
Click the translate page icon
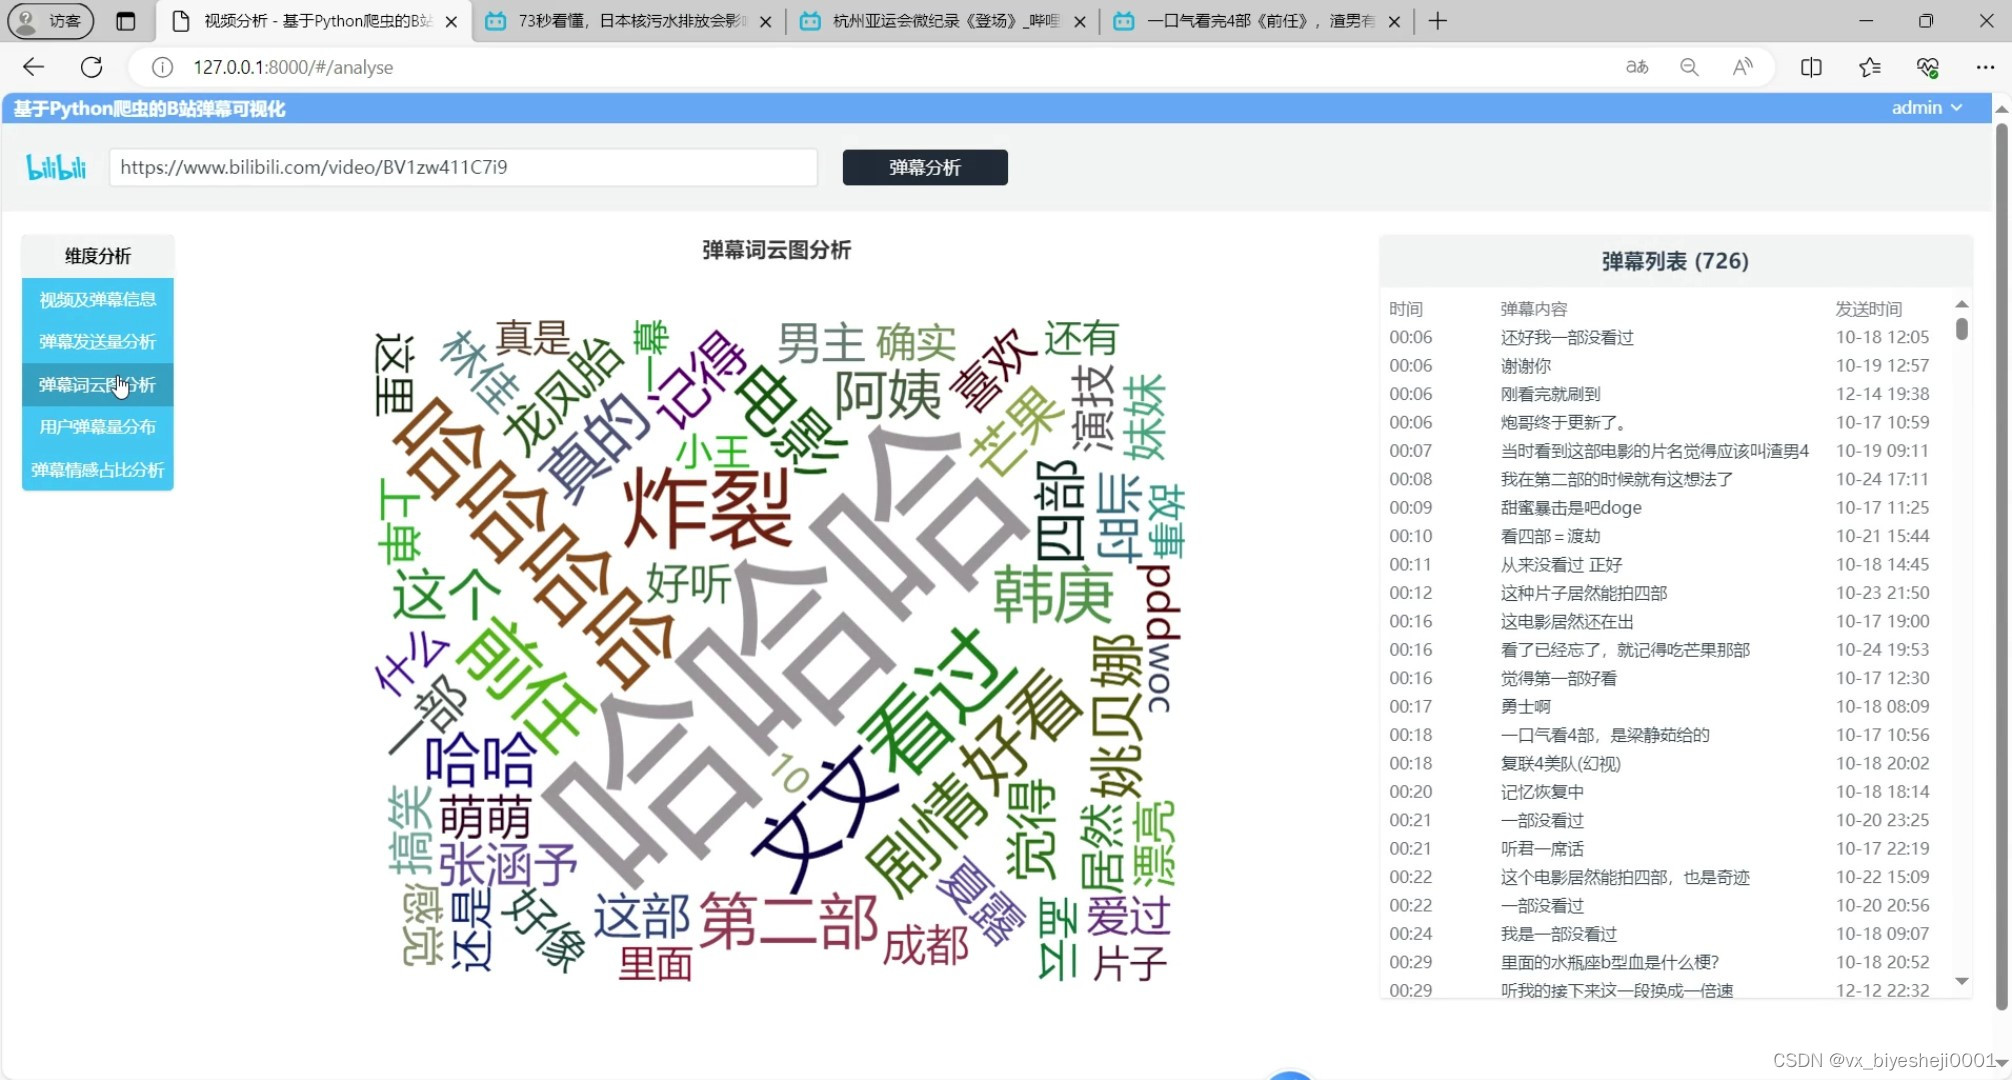pyautogui.click(x=1637, y=67)
